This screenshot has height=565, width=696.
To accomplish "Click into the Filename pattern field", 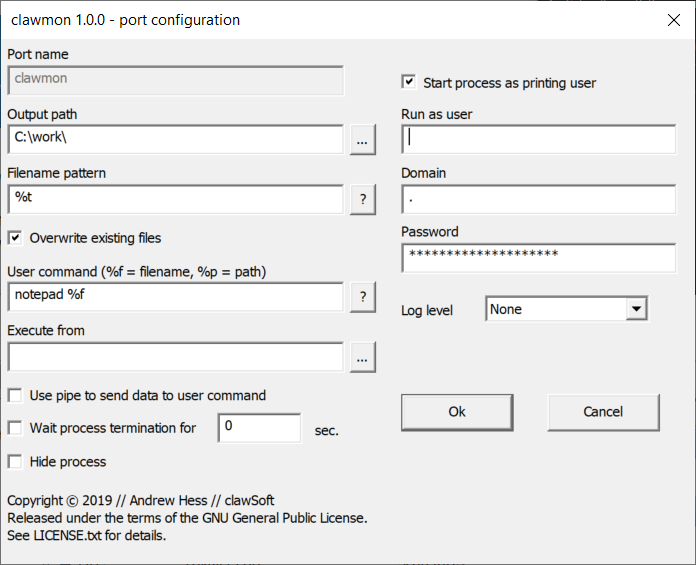I will 175,199.
